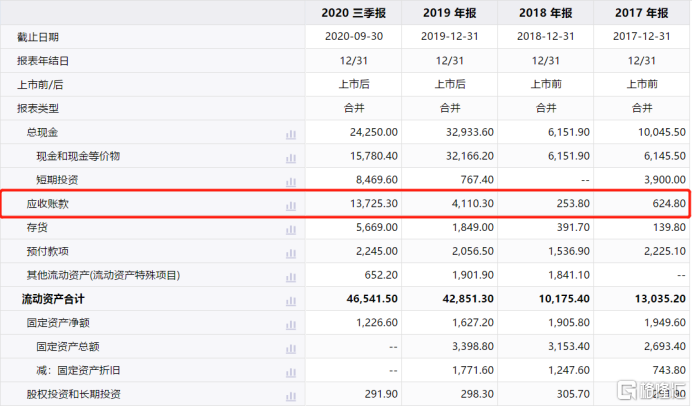Click the 应收账款 row label
Image resolution: width=692 pixels, height=407 pixels.
[46, 204]
